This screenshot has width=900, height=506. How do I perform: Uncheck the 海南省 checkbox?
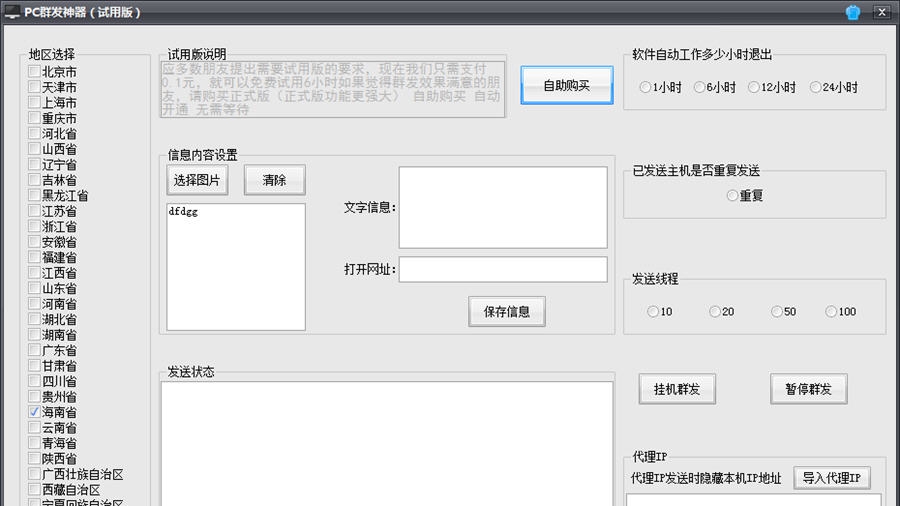[34, 412]
